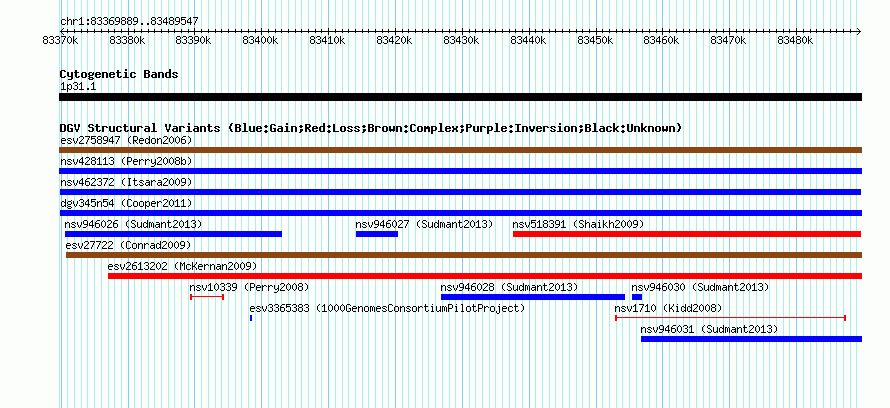This screenshot has width=890, height=408.
Task: Click the black 1p31.1 cytogenetic band bar
Action: pyautogui.click(x=460, y=98)
